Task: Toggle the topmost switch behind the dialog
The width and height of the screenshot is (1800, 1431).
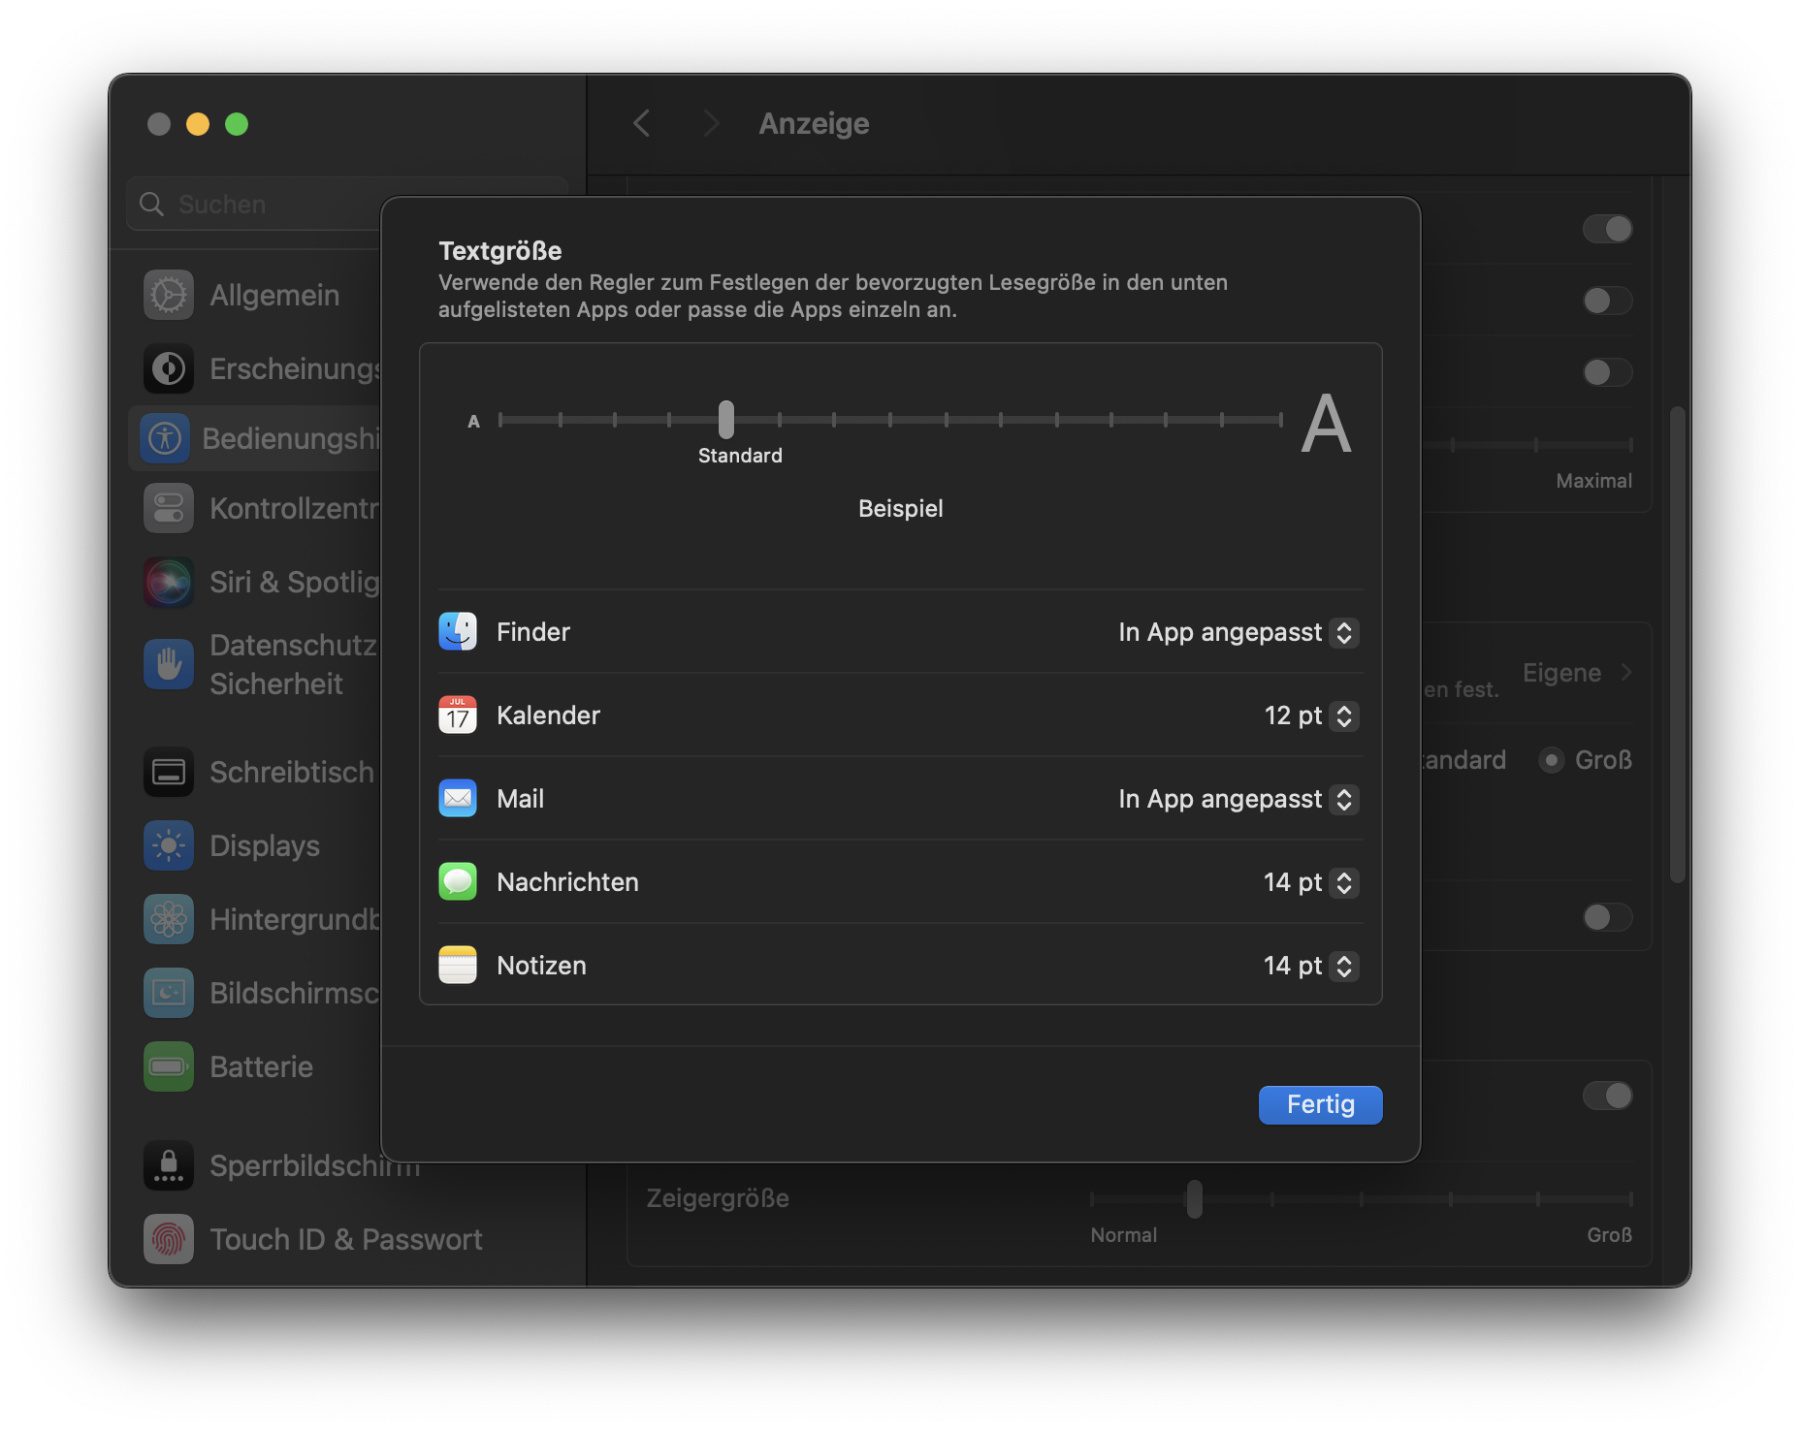Action: [1606, 229]
